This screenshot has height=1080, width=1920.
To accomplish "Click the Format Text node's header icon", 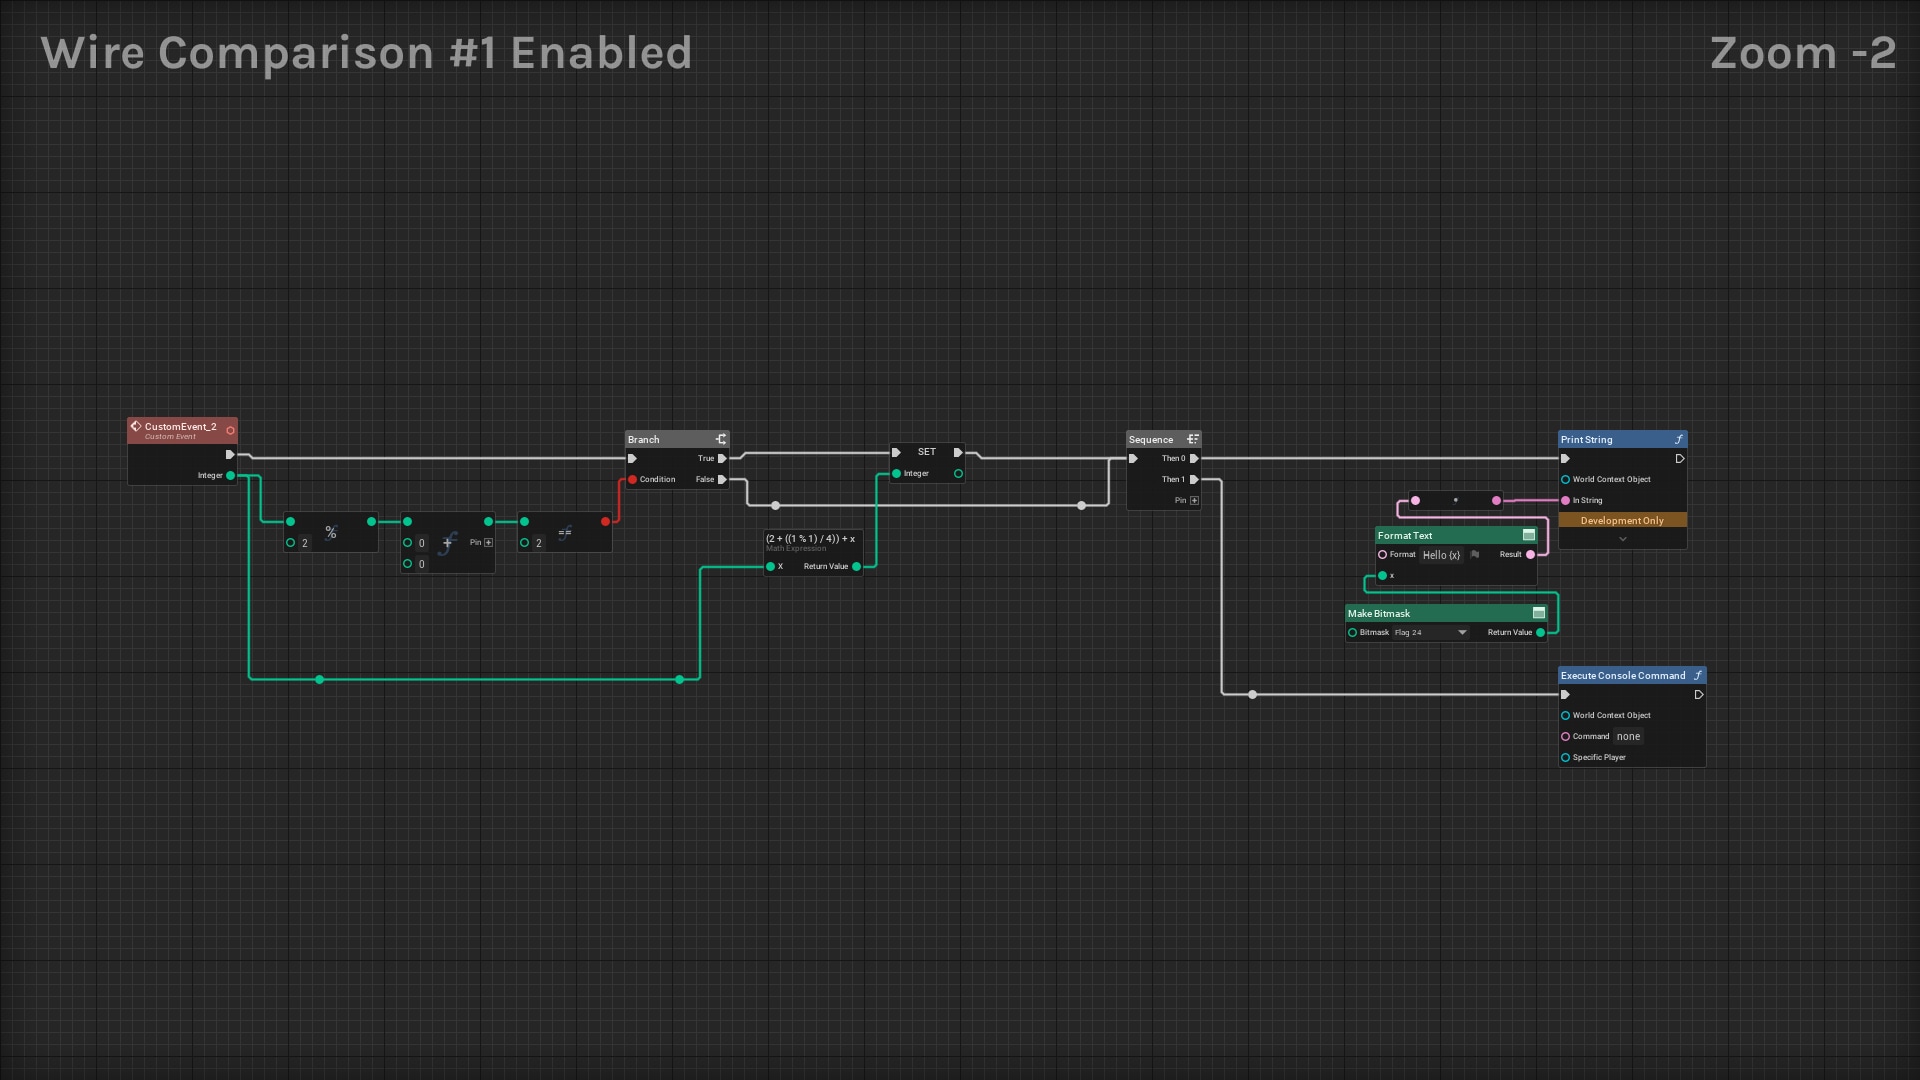I will click(1529, 535).
